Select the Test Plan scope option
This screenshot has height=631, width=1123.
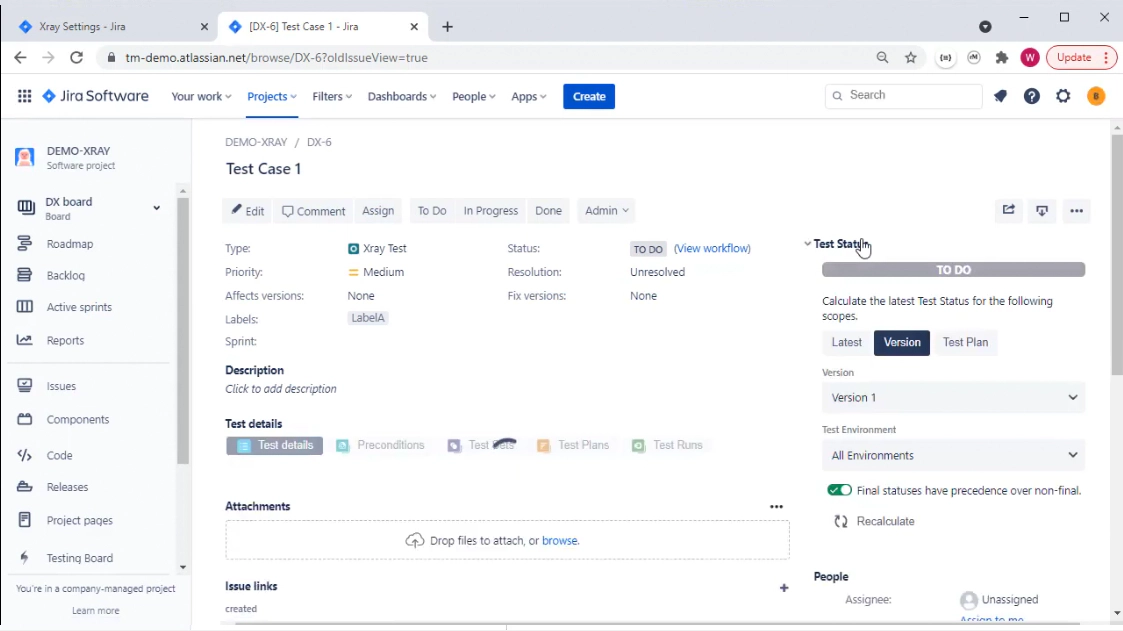[965, 342]
